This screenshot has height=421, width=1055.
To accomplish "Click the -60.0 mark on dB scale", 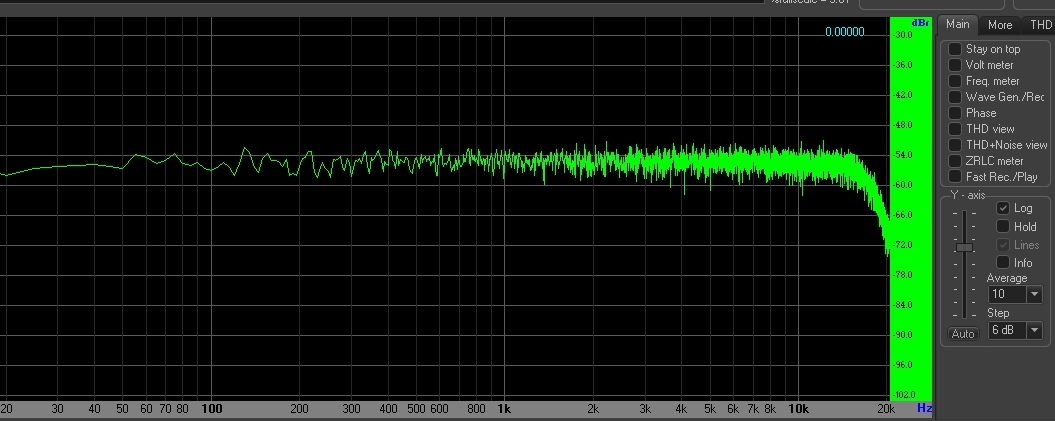I will [904, 185].
